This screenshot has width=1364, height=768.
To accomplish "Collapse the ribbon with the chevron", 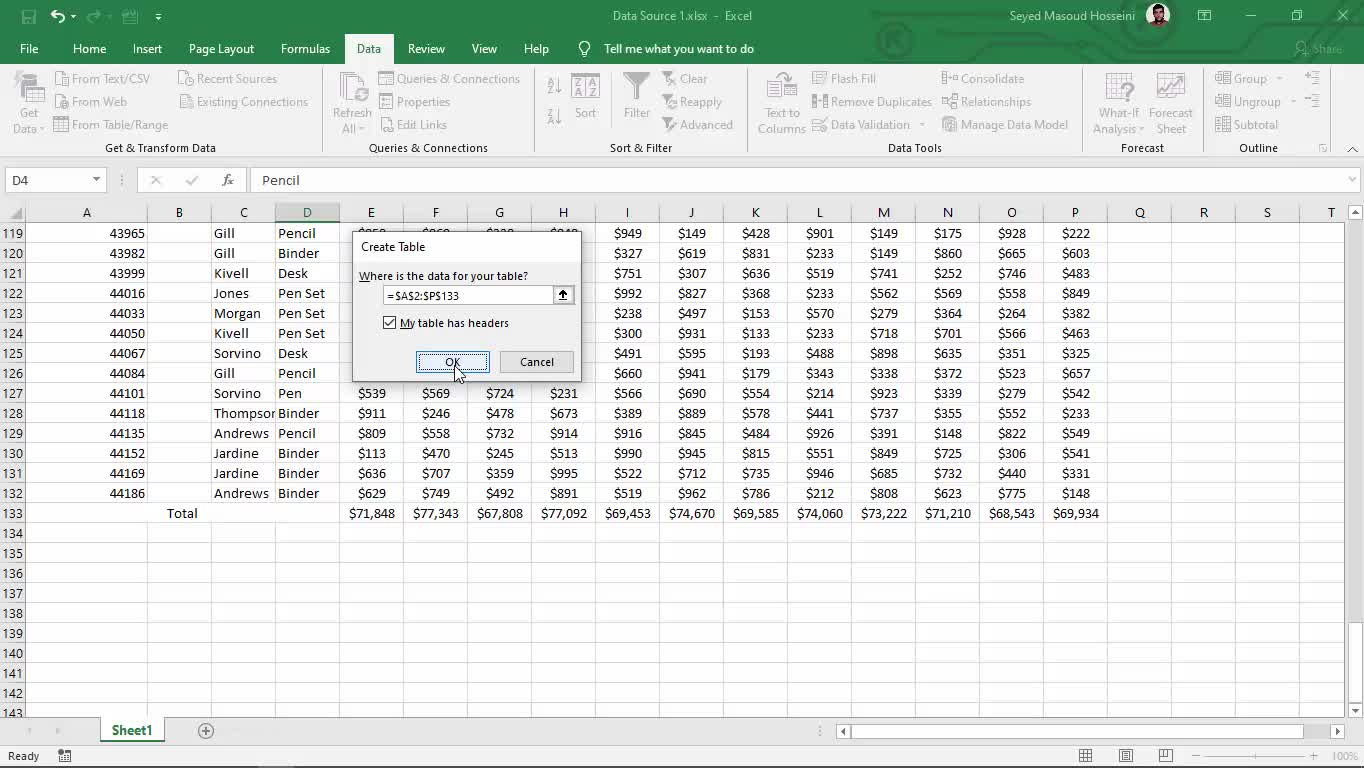I will (1352, 149).
